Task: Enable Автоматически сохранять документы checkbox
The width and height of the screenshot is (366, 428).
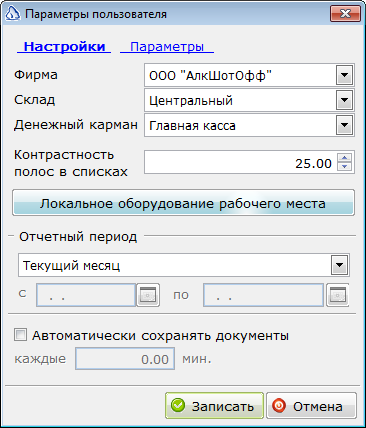Action: (x=20, y=335)
